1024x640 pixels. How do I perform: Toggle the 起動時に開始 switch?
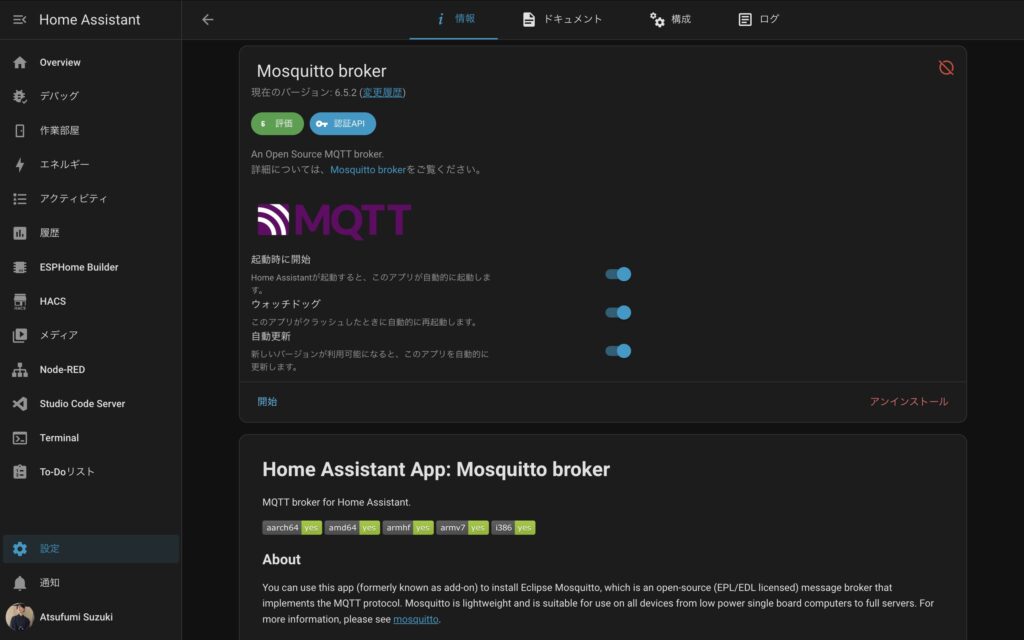[618, 274]
